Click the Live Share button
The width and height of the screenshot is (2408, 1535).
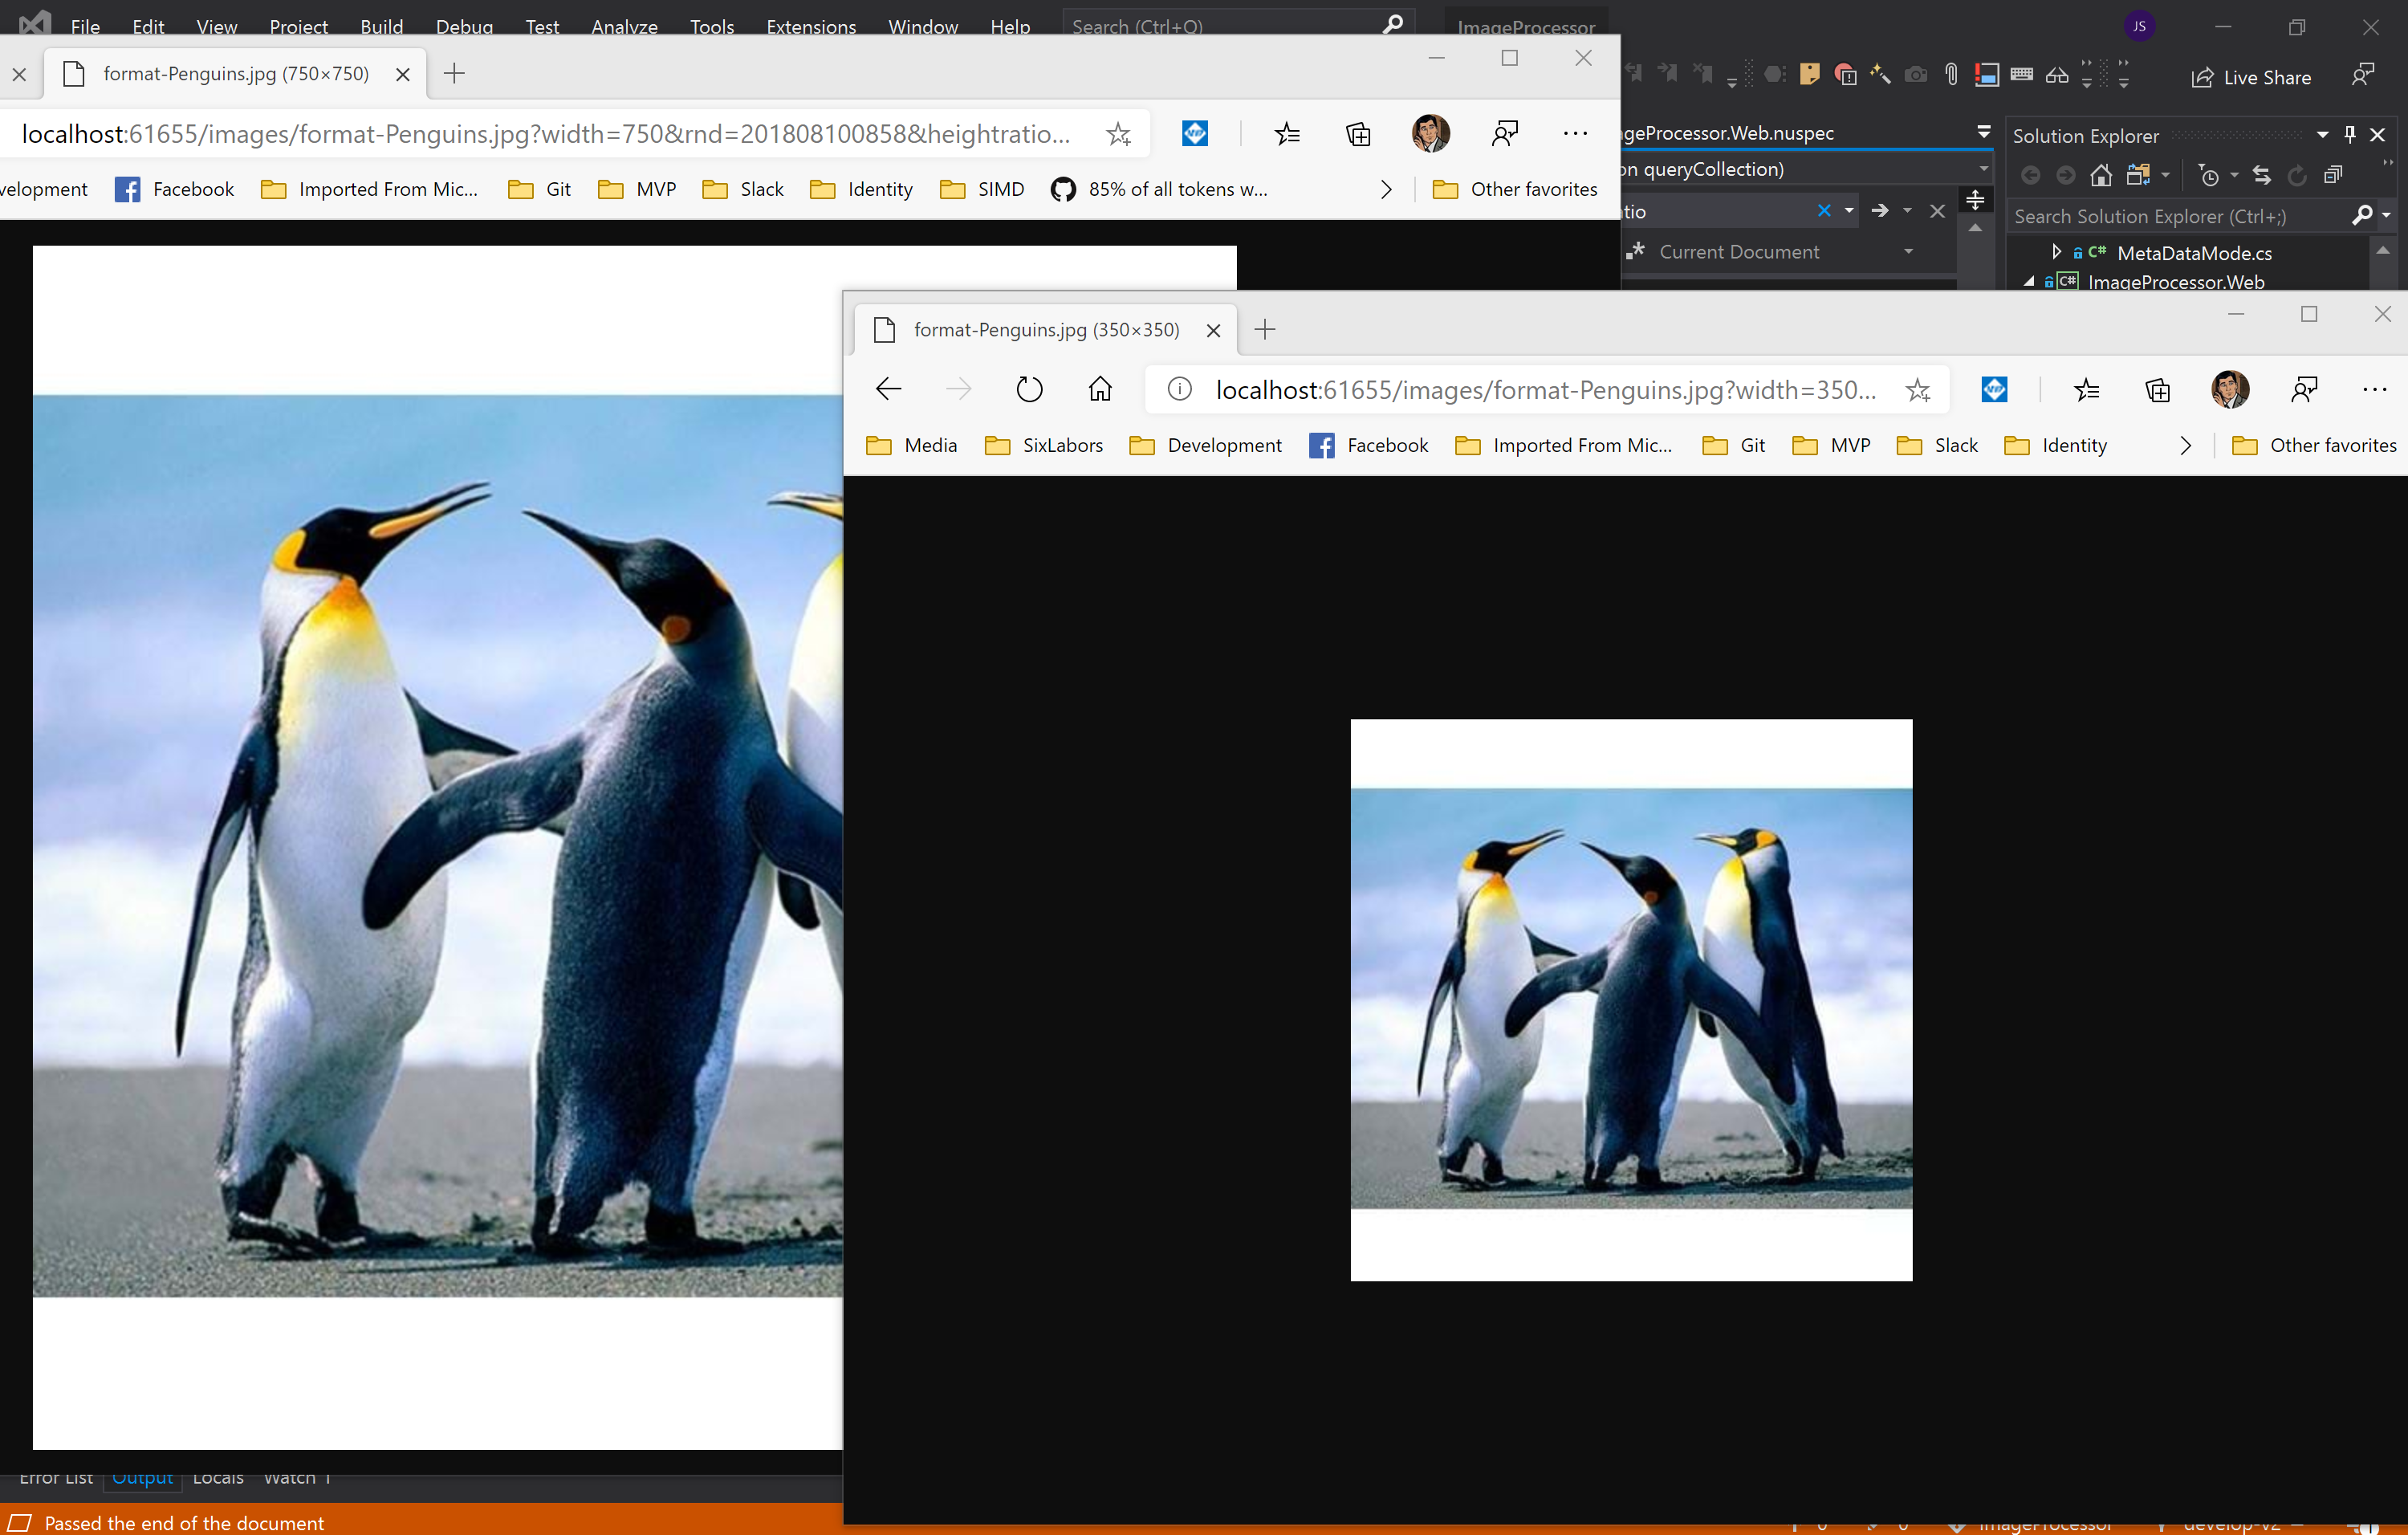pos(2251,77)
